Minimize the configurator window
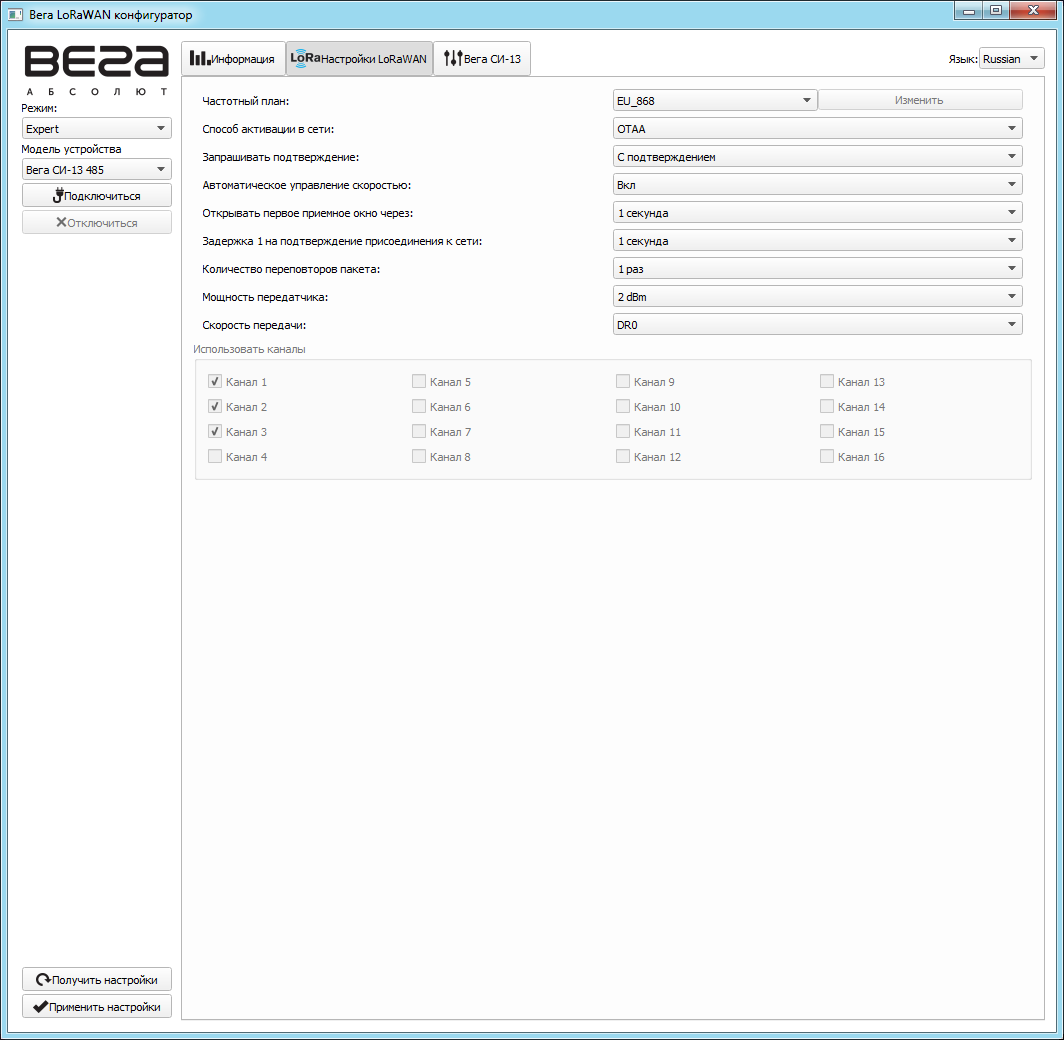The width and height of the screenshot is (1064, 1040). 968,10
